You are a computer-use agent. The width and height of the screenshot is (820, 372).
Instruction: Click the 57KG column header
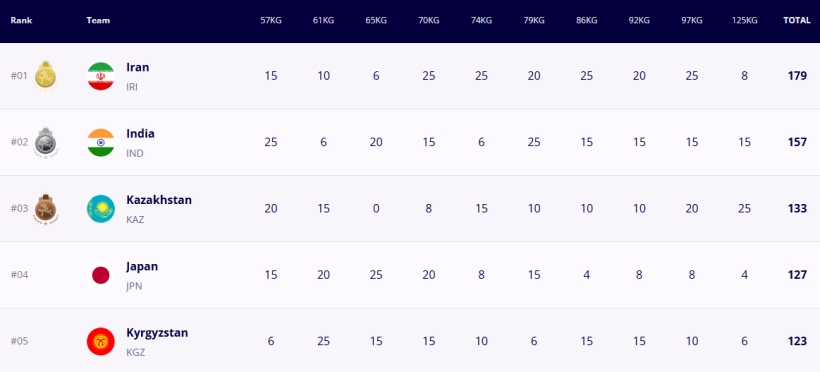tap(271, 21)
